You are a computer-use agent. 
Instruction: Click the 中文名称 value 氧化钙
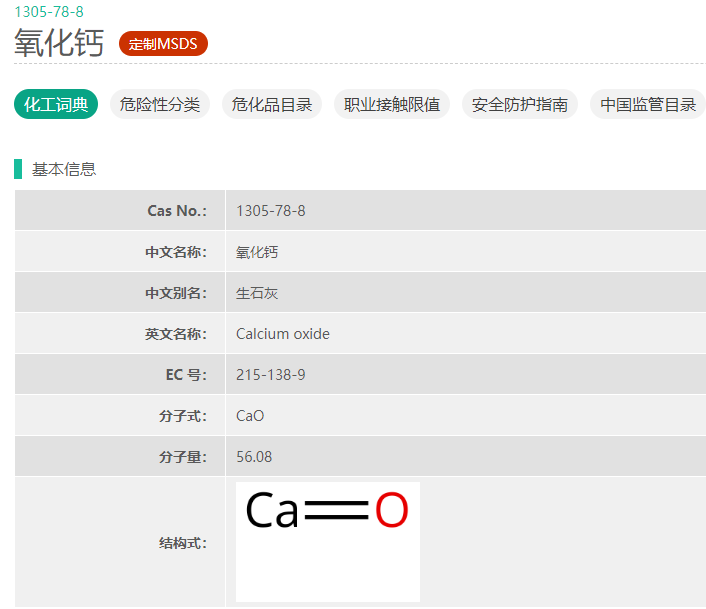[257, 252]
